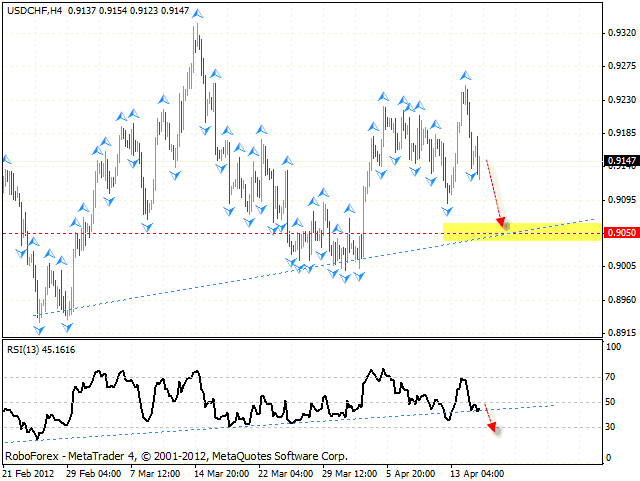Select the yellow target zone rectangle
This screenshot has height=481, width=640.
click(520, 233)
